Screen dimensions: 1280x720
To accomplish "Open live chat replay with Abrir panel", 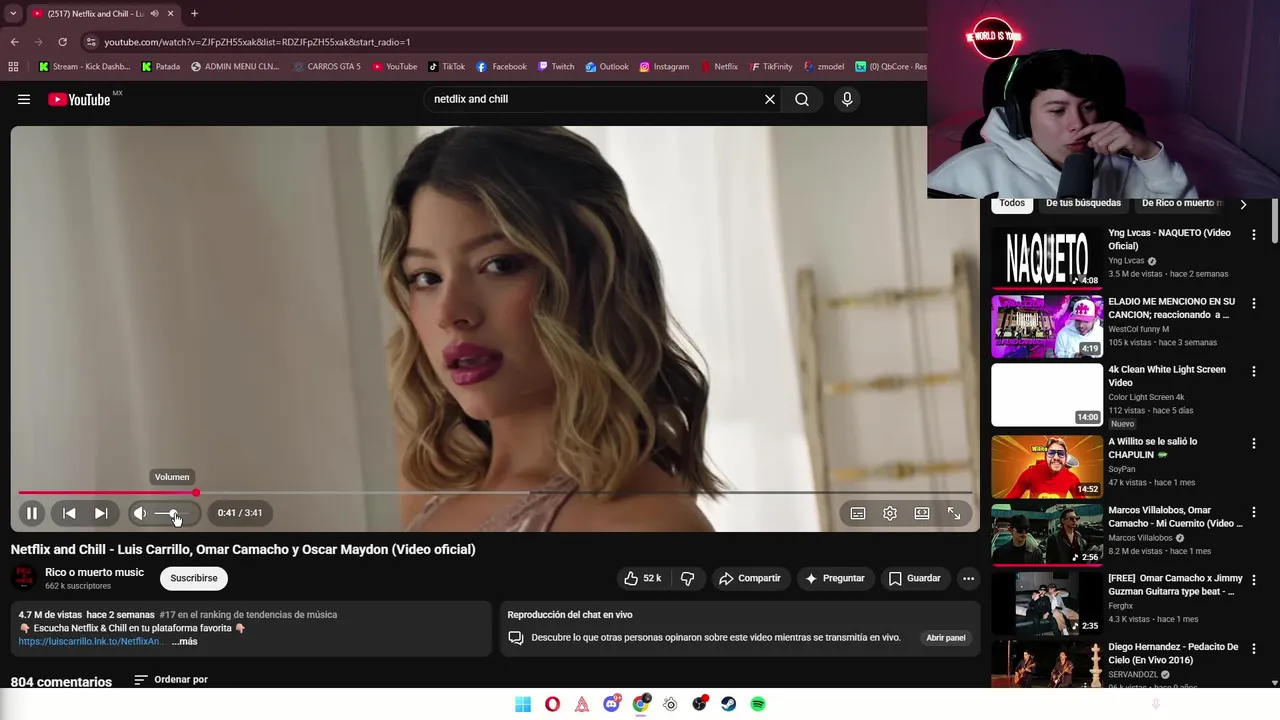I will [946, 637].
